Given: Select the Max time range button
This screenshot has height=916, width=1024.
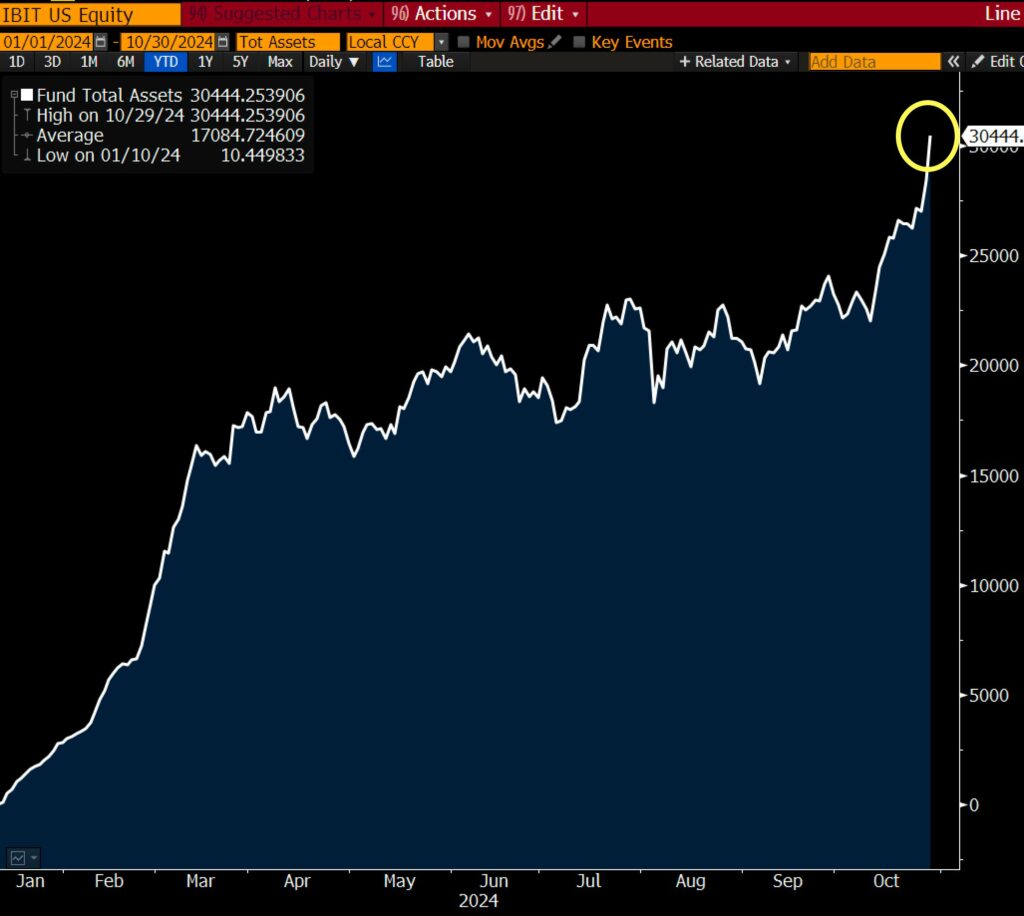Looking at the screenshot, I should [280, 62].
